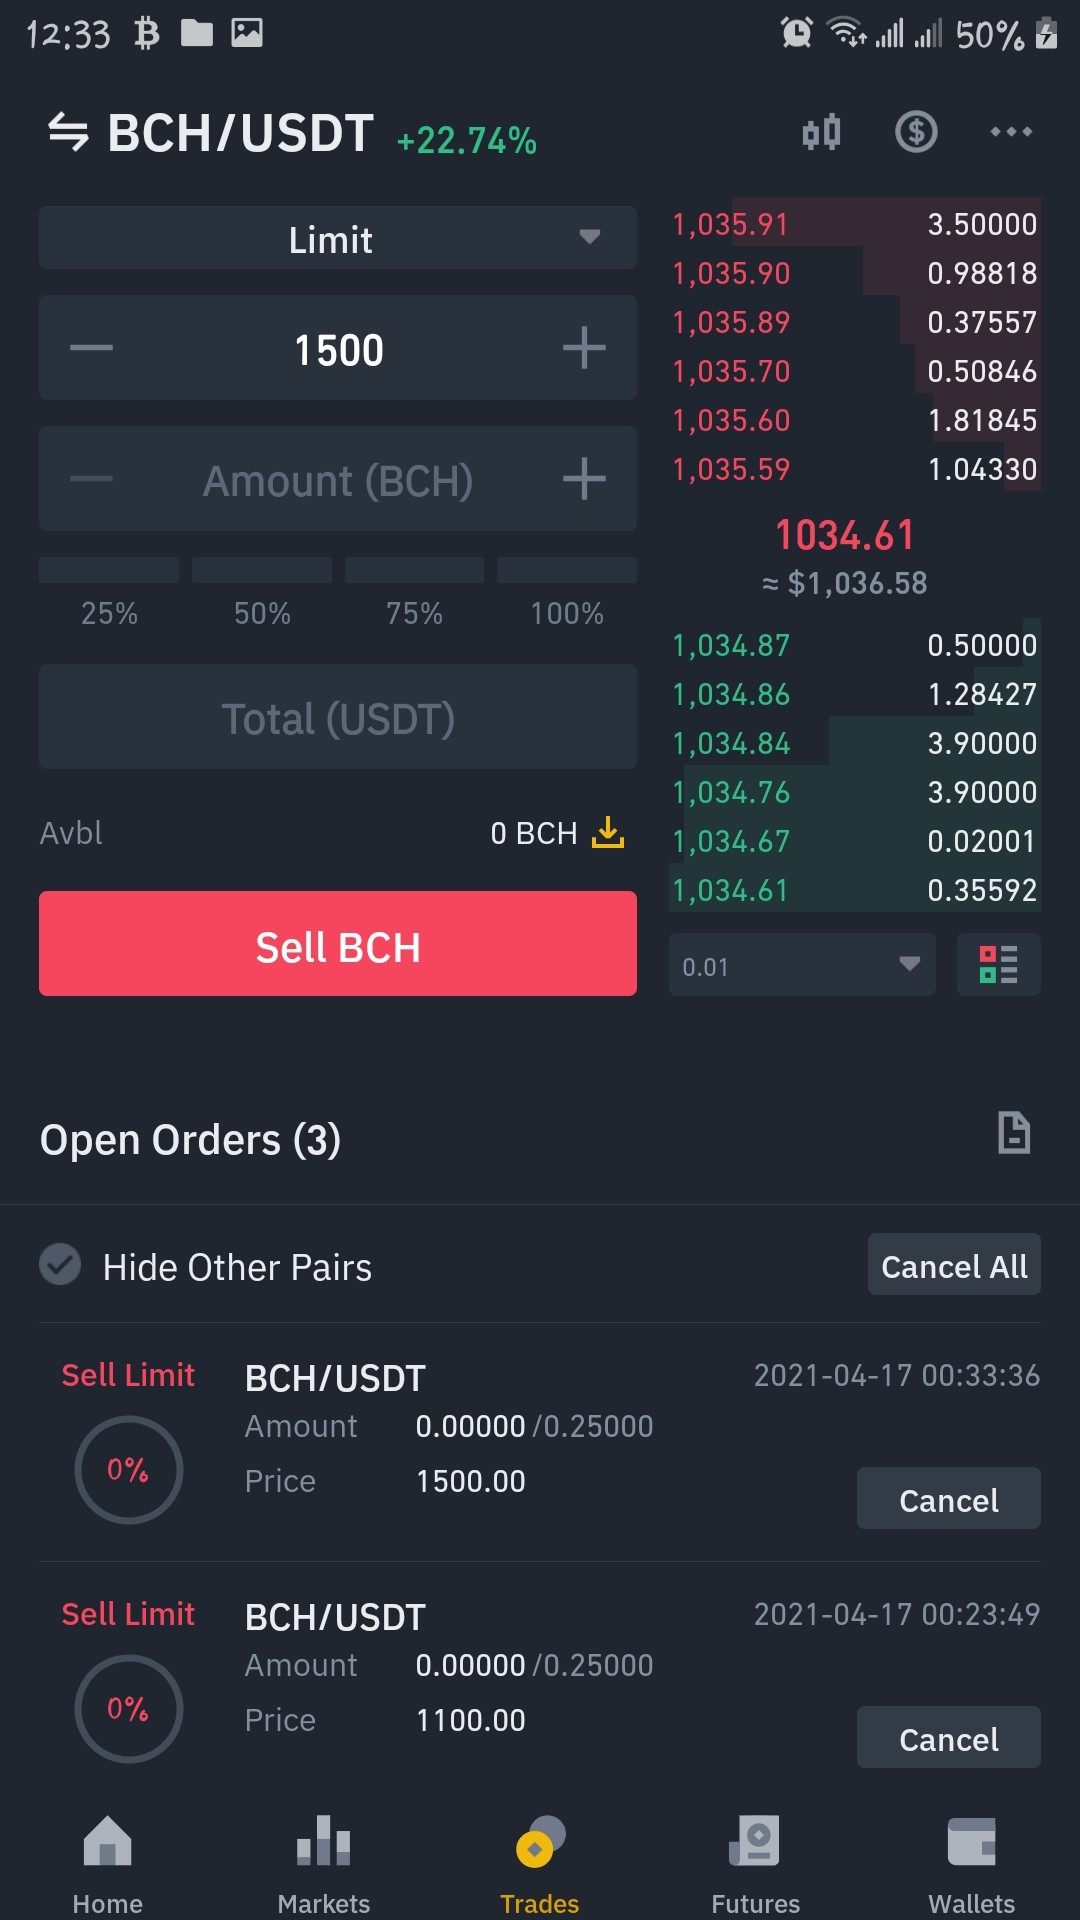Switch order book layout with the red-green icon

(998, 964)
